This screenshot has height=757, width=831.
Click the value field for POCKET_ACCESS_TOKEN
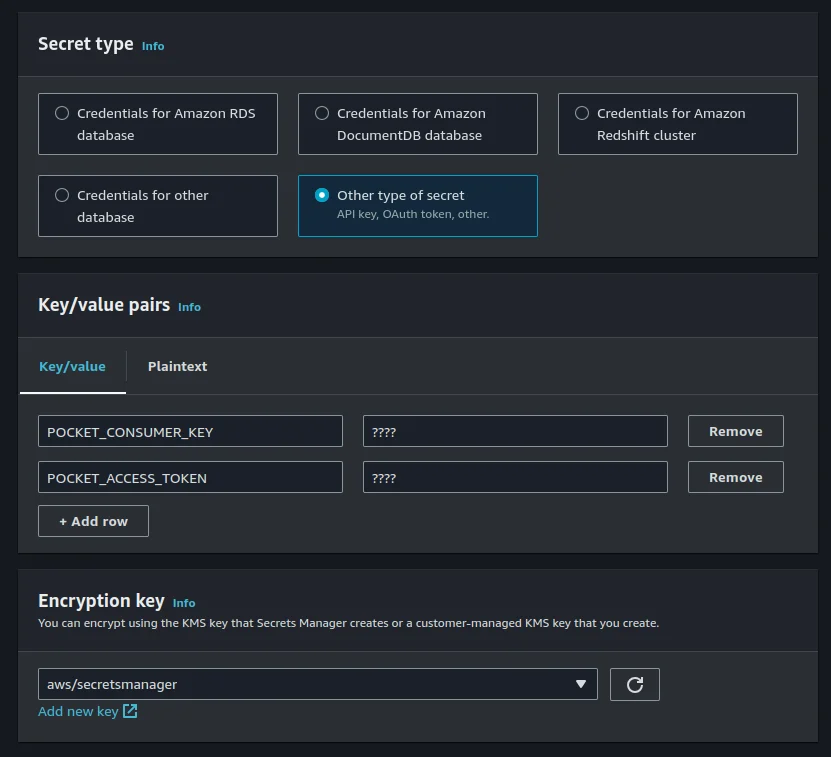(x=515, y=477)
